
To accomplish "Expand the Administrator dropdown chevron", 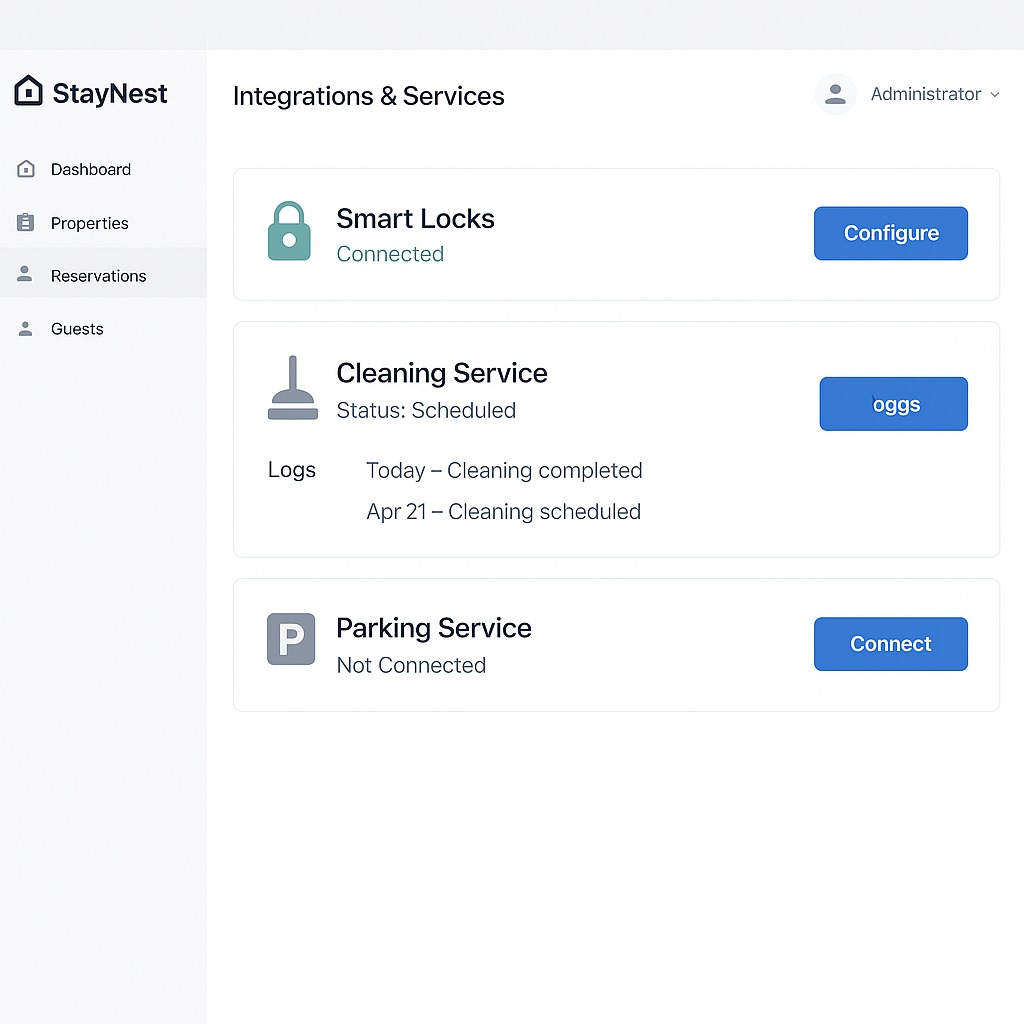I will pyautogui.click(x=994, y=94).
